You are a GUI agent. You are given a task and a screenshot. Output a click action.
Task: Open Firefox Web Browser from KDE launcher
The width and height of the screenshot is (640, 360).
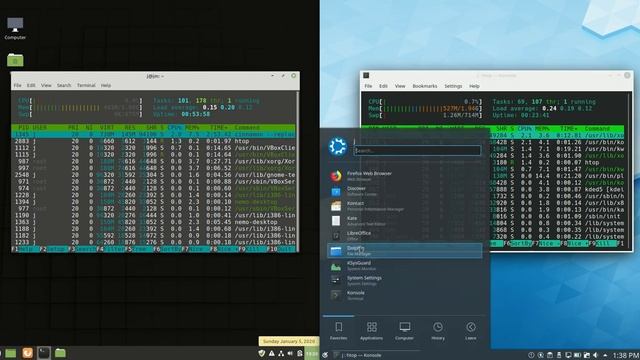pos(404,176)
